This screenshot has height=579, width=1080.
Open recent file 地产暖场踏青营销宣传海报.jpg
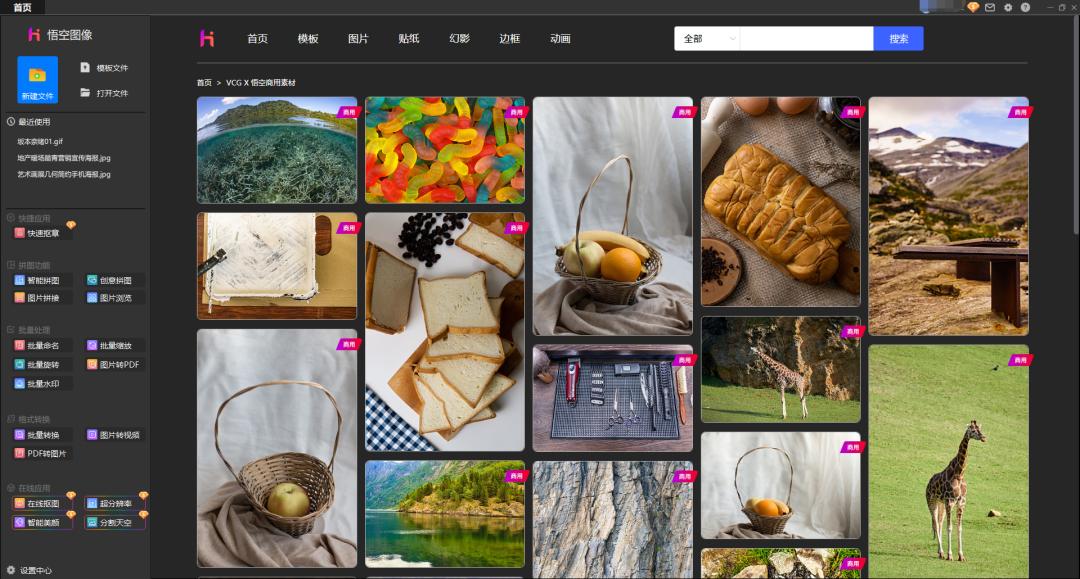click(x=63, y=158)
